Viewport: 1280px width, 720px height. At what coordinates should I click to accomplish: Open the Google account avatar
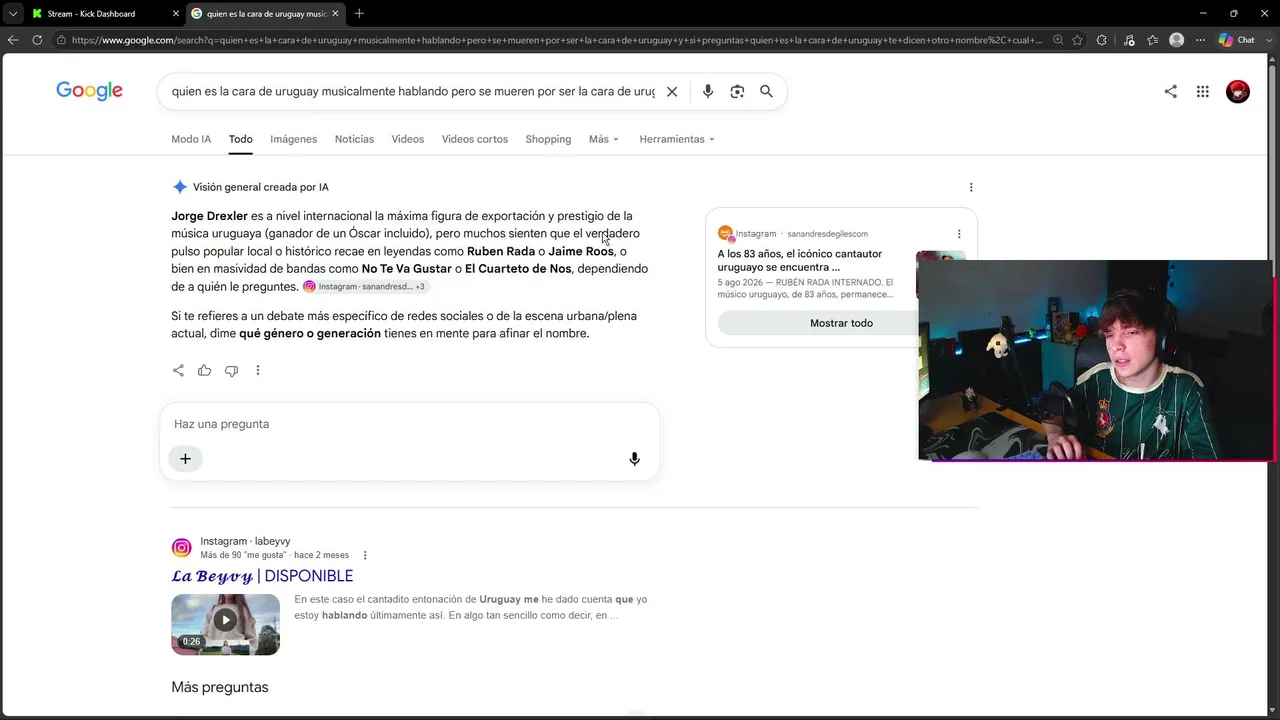pos(1238,91)
